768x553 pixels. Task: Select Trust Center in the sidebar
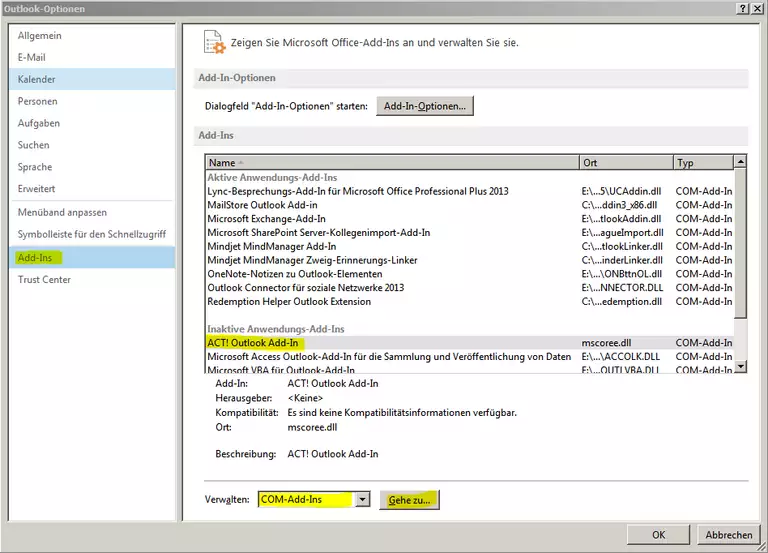tap(44, 280)
